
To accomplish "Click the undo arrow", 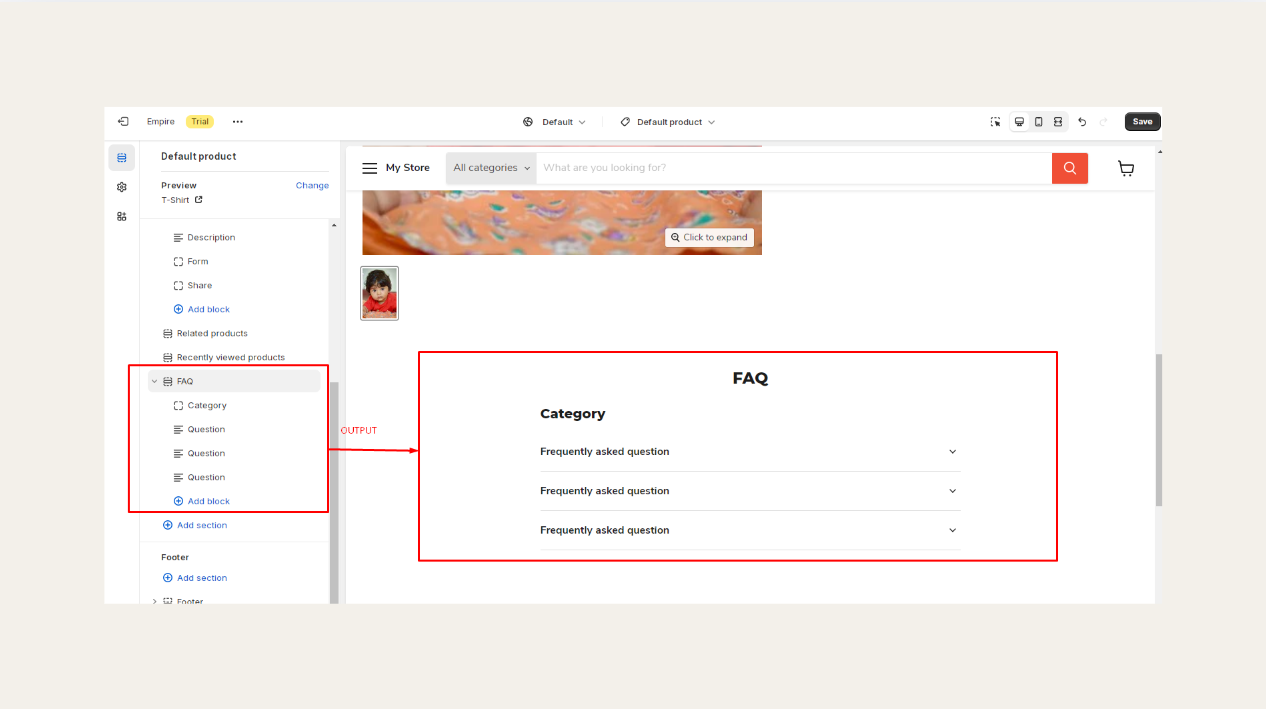I will (x=1082, y=122).
